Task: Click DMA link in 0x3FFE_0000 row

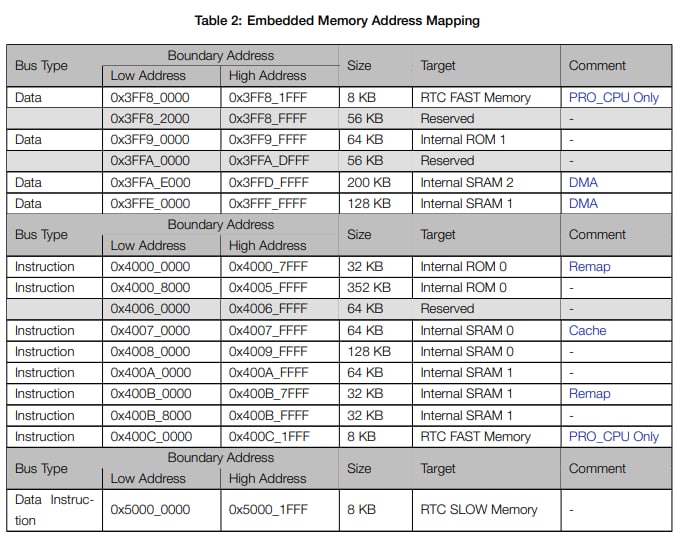Action: [x=583, y=203]
